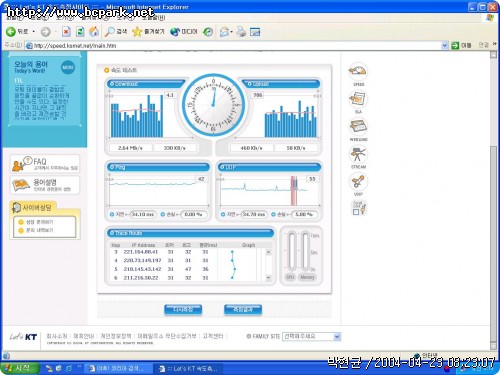Viewport: 500px width, 375px height.
Task: Open the Home page icon in the toolbar
Action: point(94,32)
